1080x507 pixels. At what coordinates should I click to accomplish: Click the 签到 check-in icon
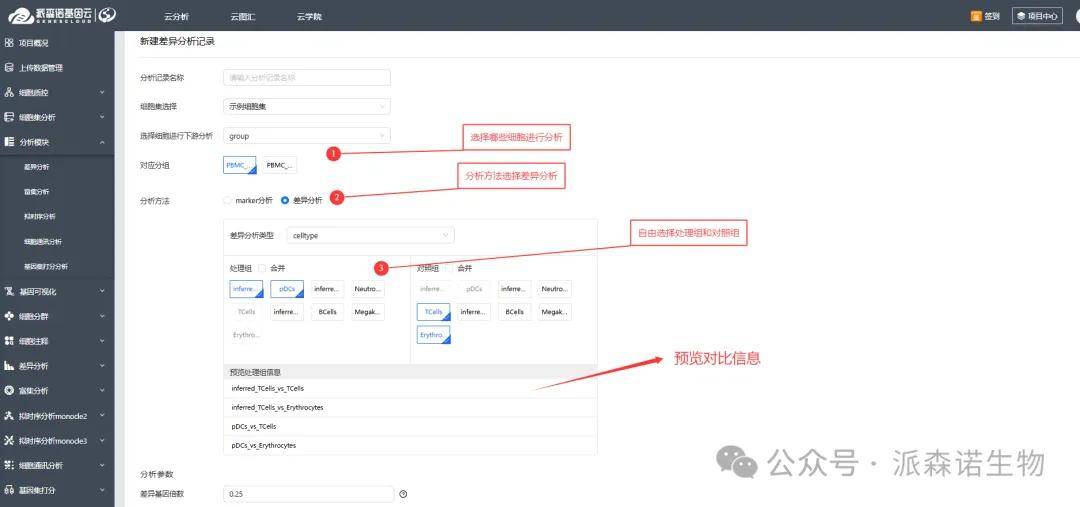(976, 16)
